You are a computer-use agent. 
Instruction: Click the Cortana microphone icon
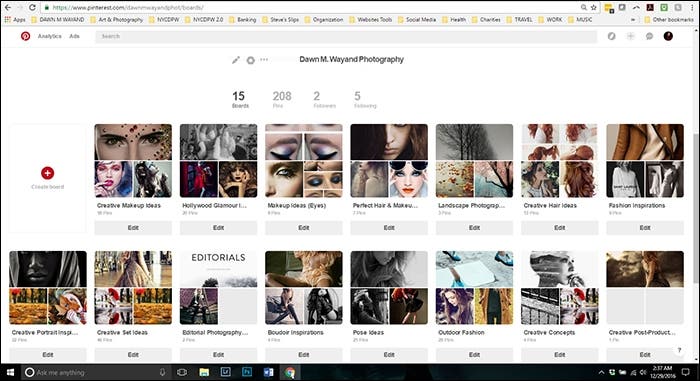click(162, 372)
